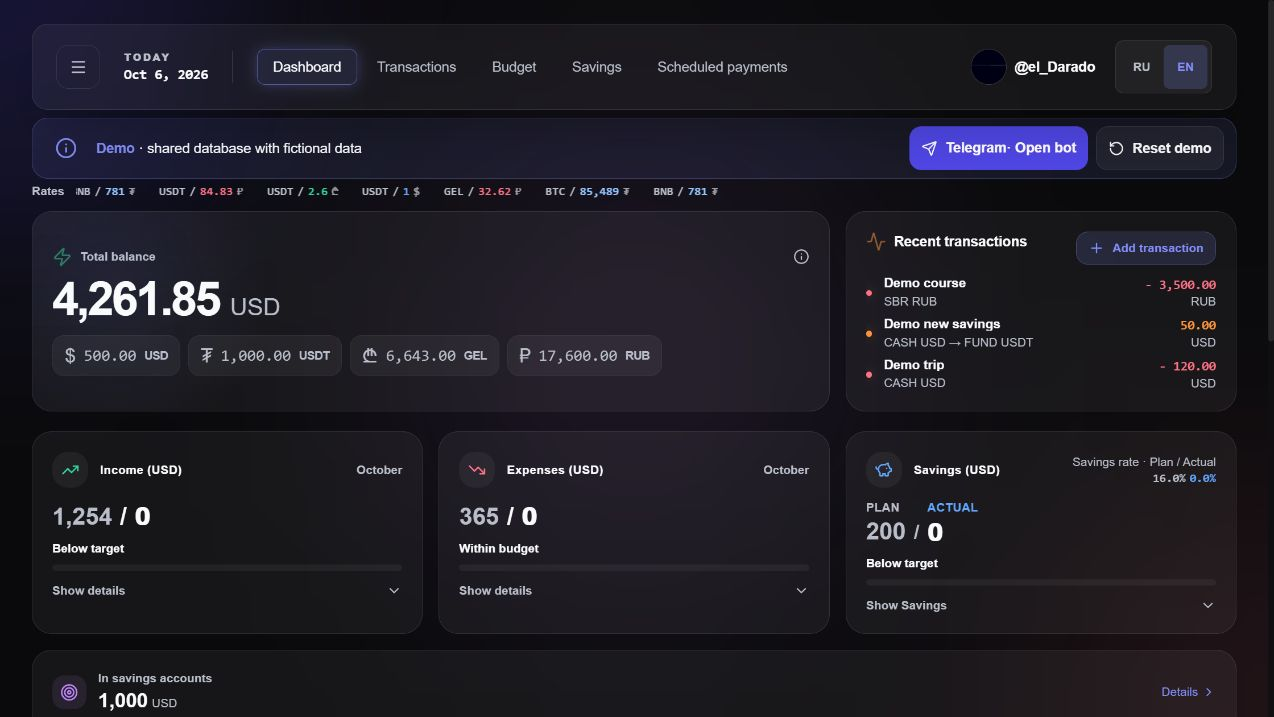
Task: Click the Telegram Open bot button
Action: pyautogui.click(x=998, y=148)
